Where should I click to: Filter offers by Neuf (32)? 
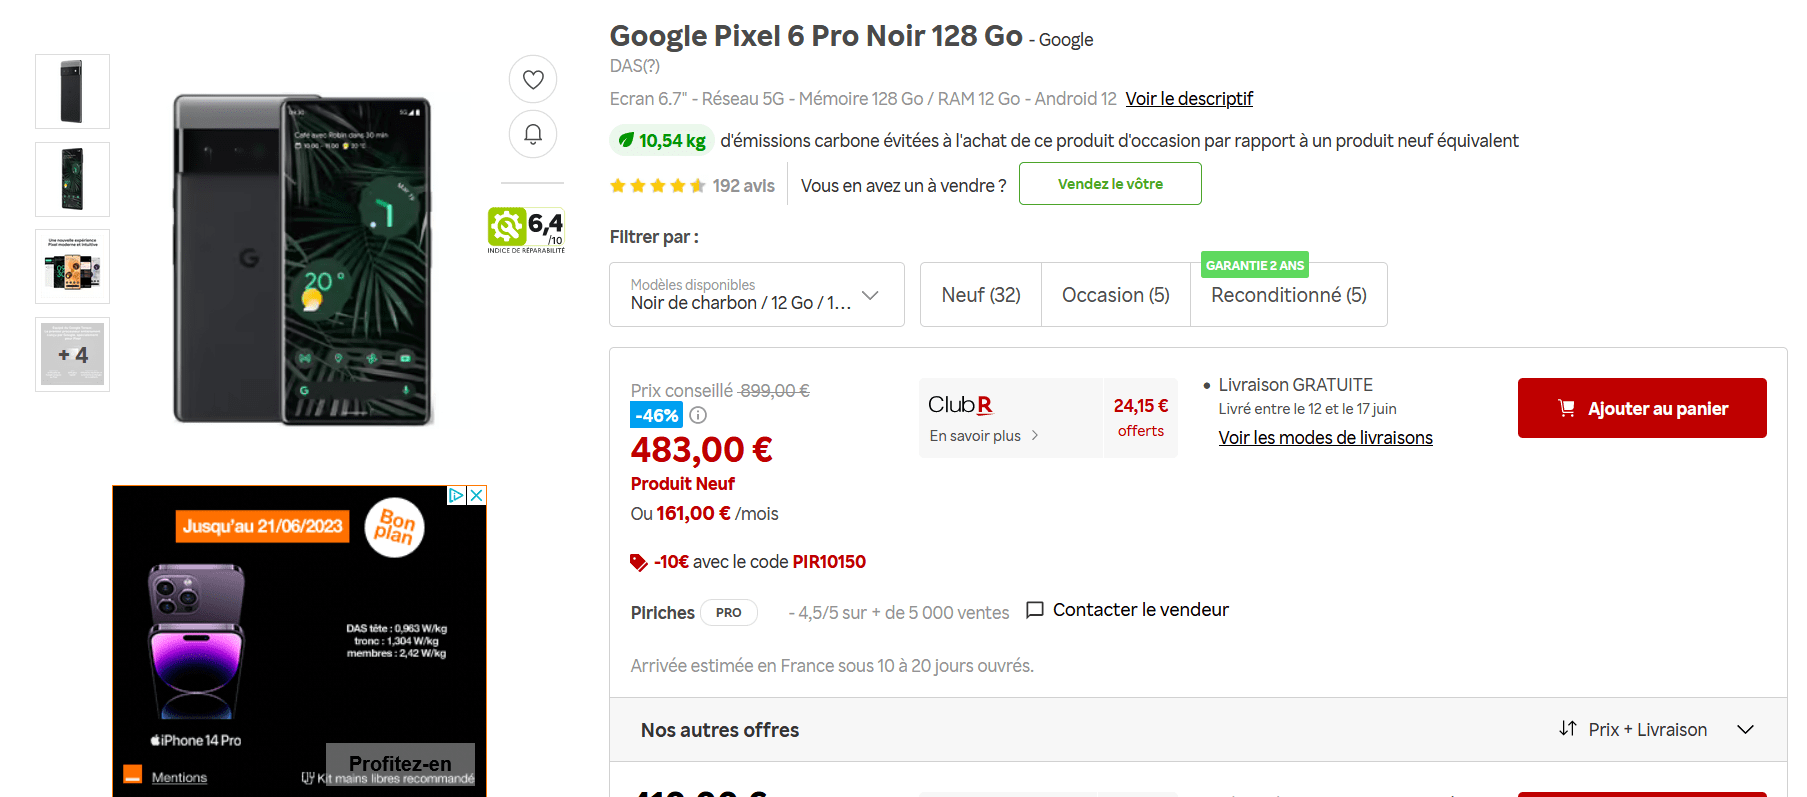tap(980, 295)
